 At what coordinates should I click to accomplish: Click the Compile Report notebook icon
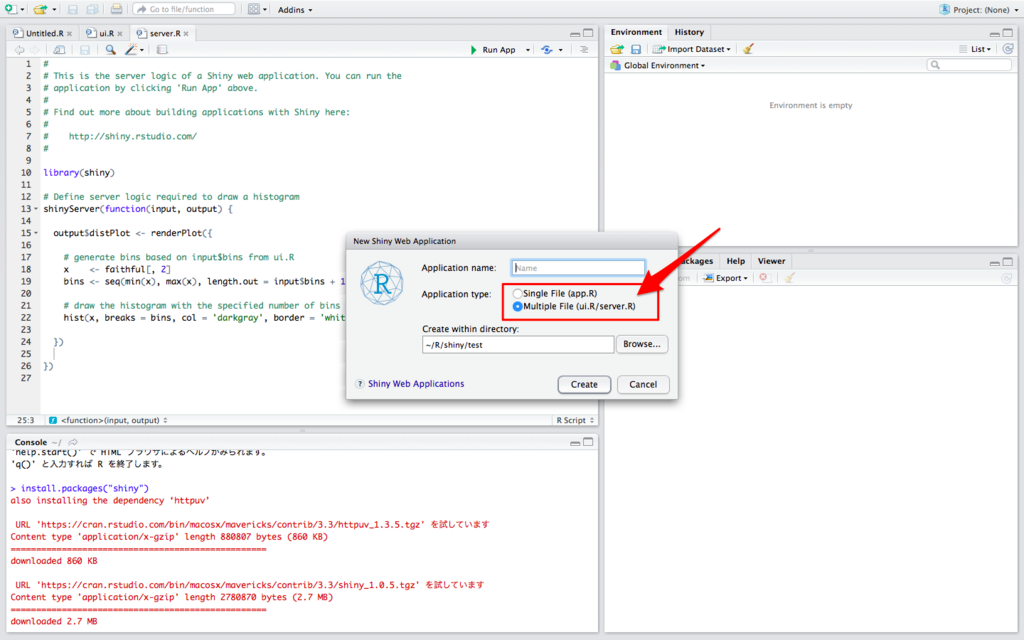pos(162,50)
